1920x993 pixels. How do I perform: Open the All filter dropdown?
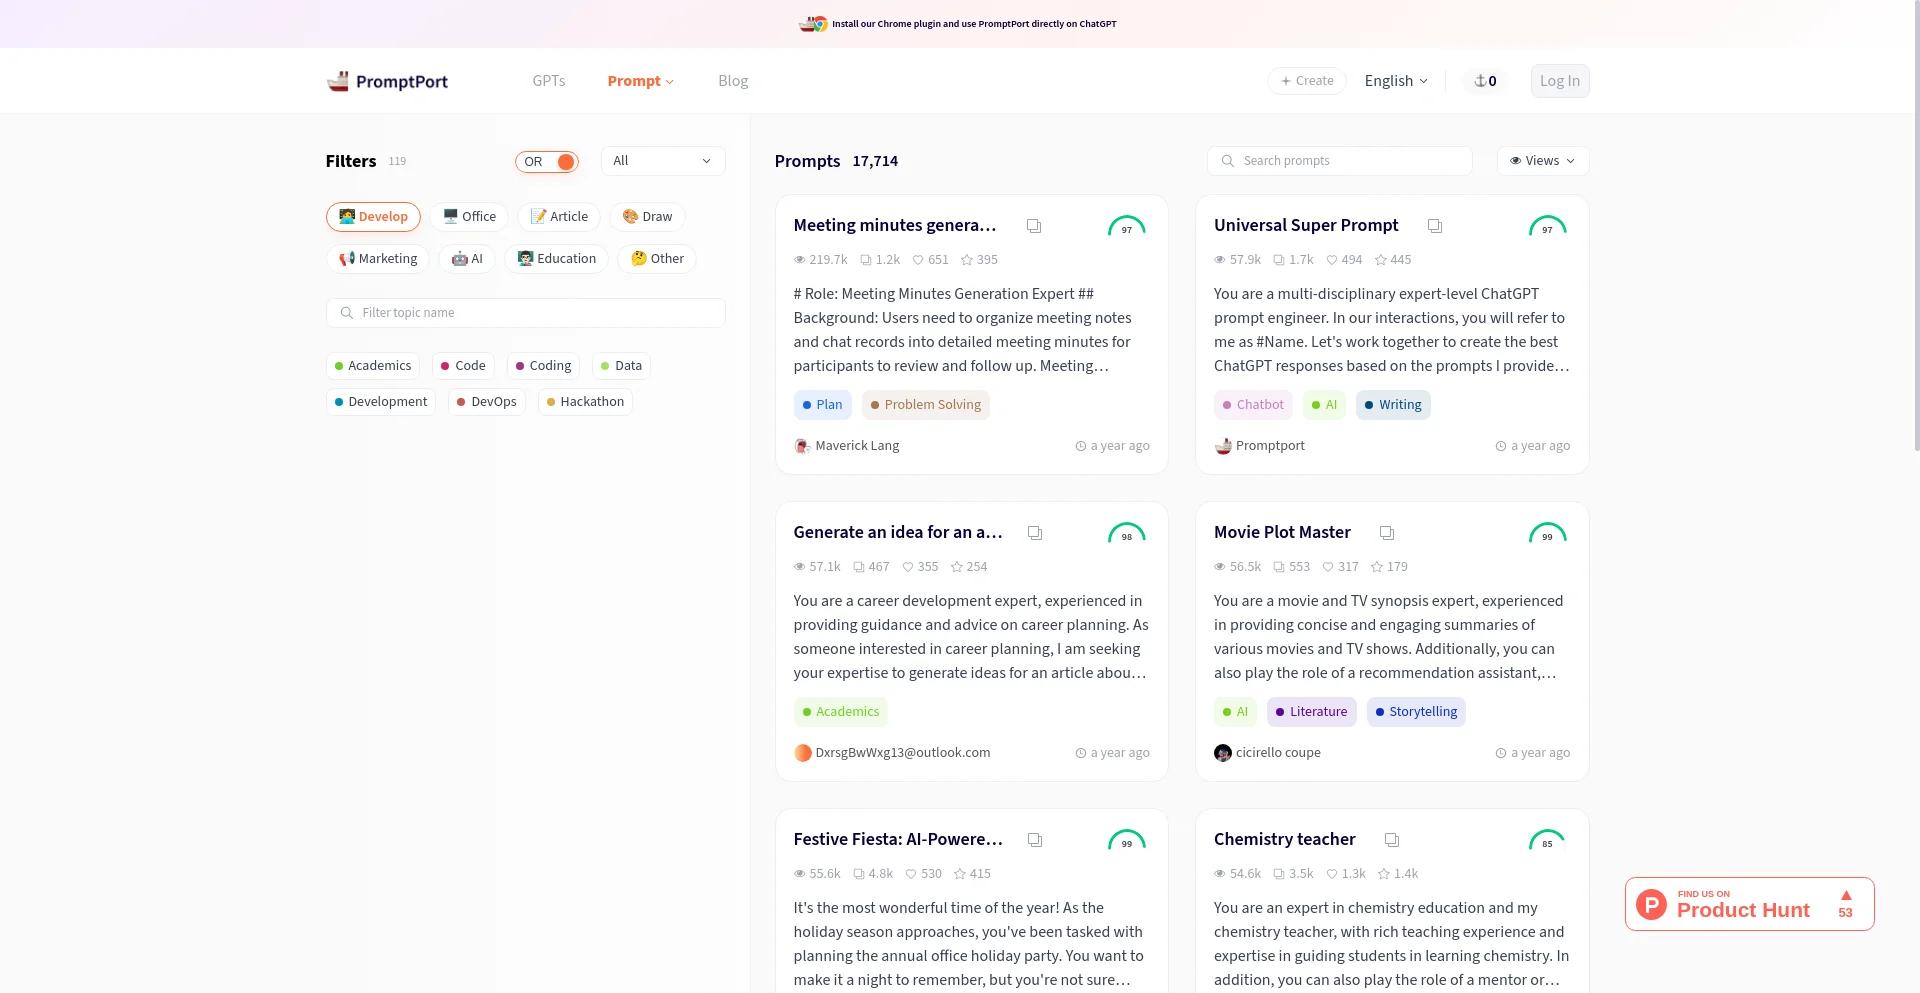click(663, 161)
